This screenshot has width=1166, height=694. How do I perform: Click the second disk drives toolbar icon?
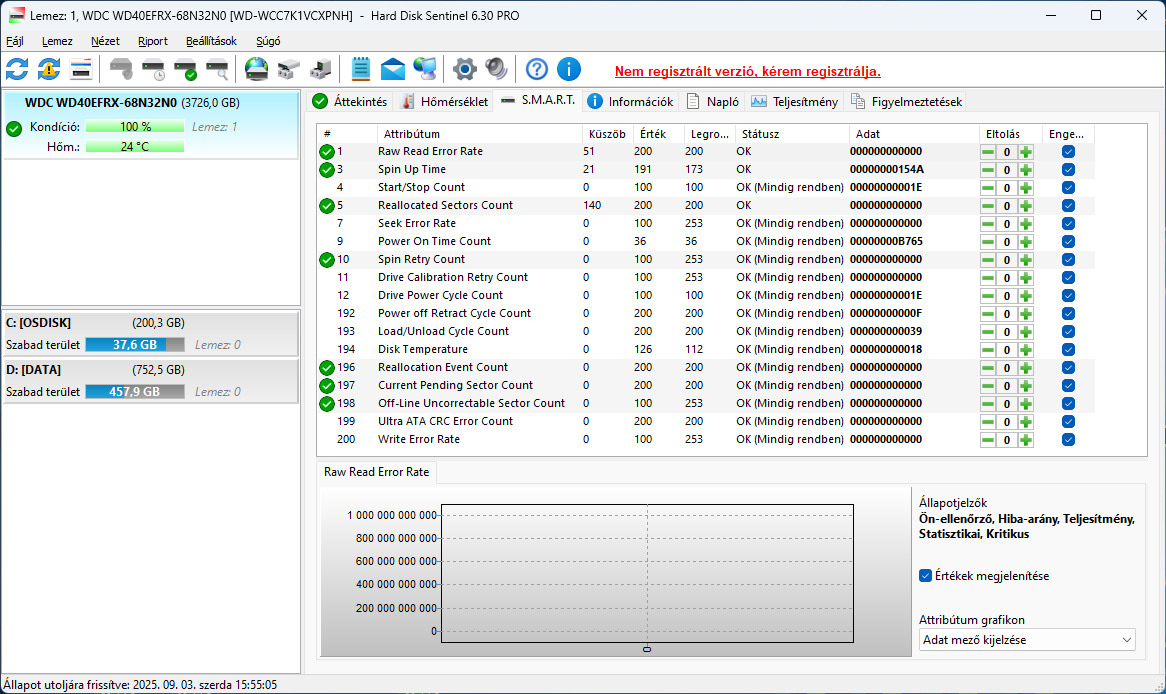pyautogui.click(x=321, y=69)
